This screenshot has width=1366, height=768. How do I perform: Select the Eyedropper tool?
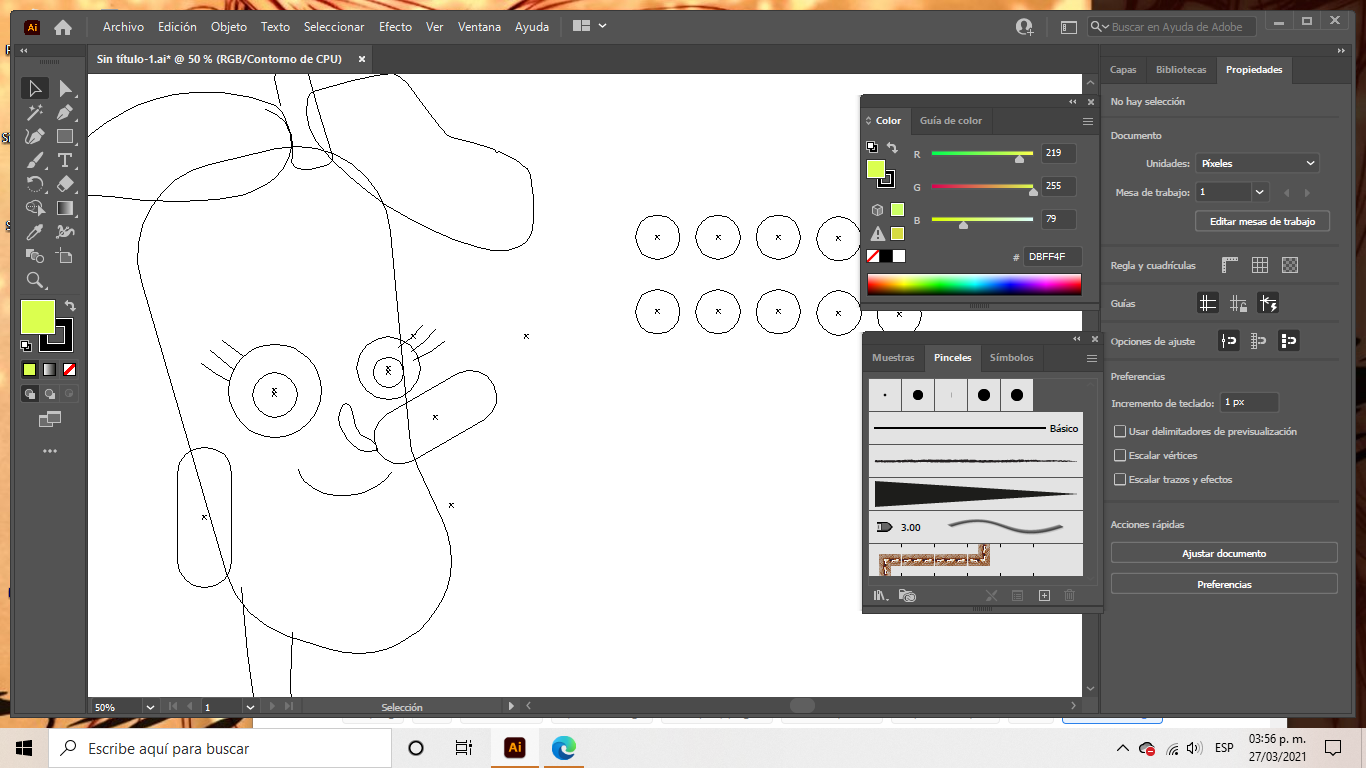(x=35, y=230)
